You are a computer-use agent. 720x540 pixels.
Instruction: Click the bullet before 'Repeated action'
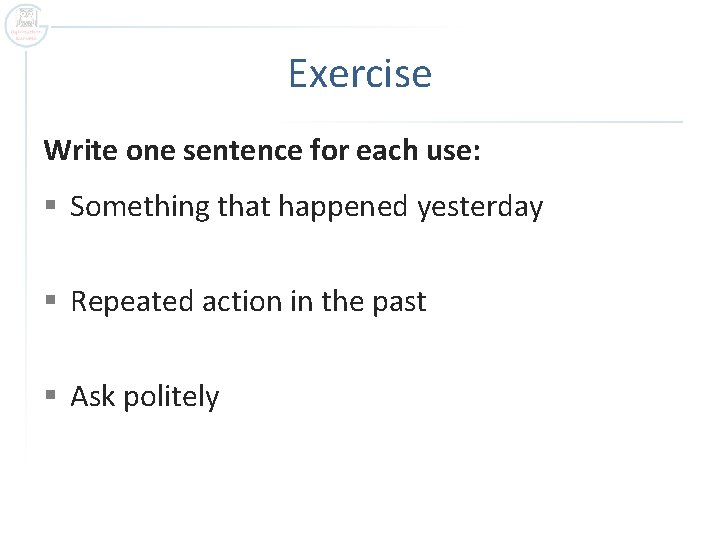[x=51, y=303]
